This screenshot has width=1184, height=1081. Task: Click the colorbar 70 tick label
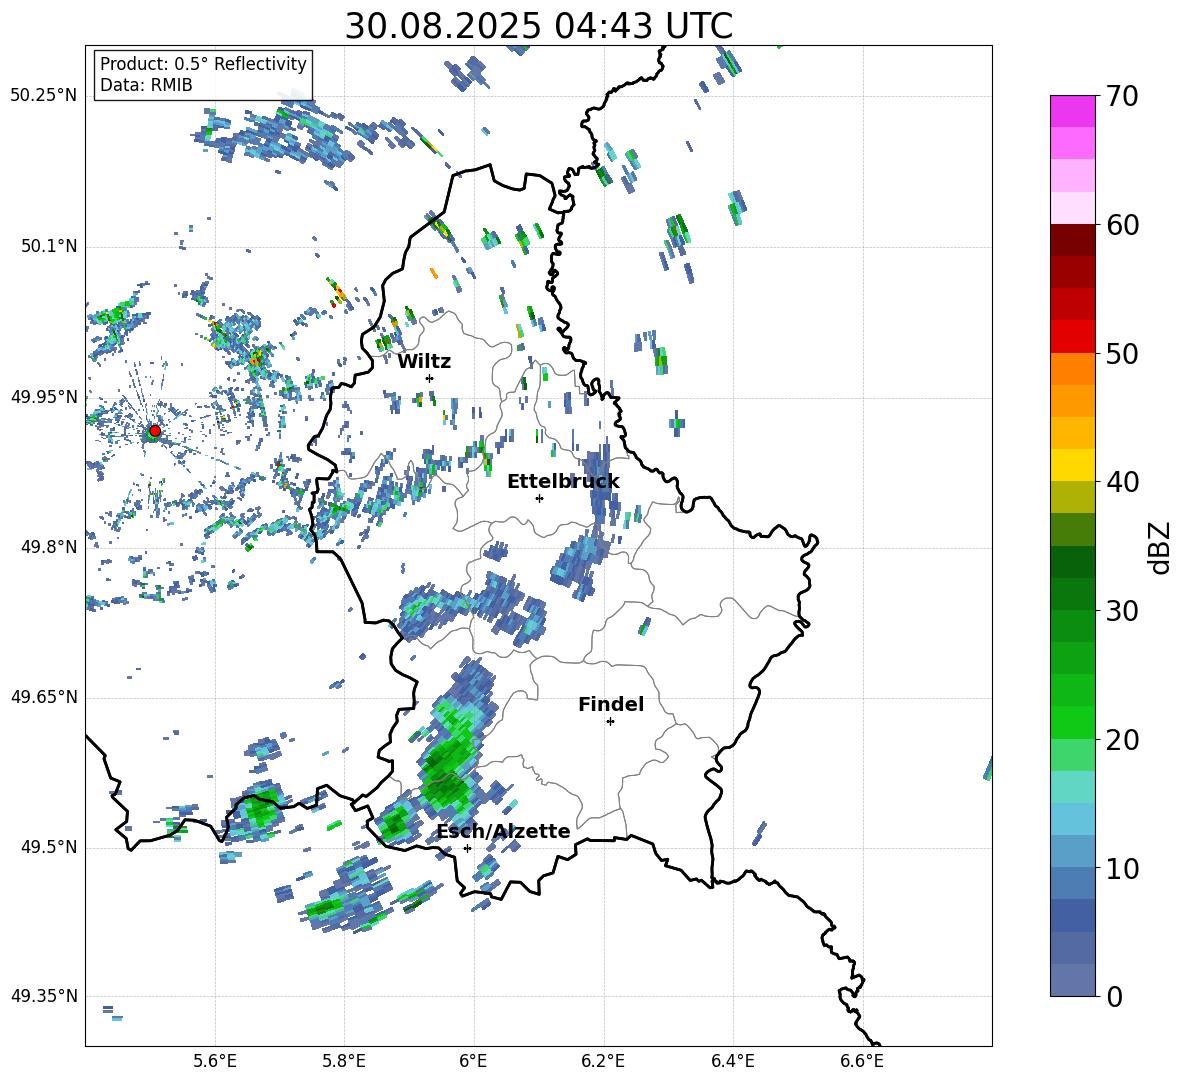click(1122, 96)
